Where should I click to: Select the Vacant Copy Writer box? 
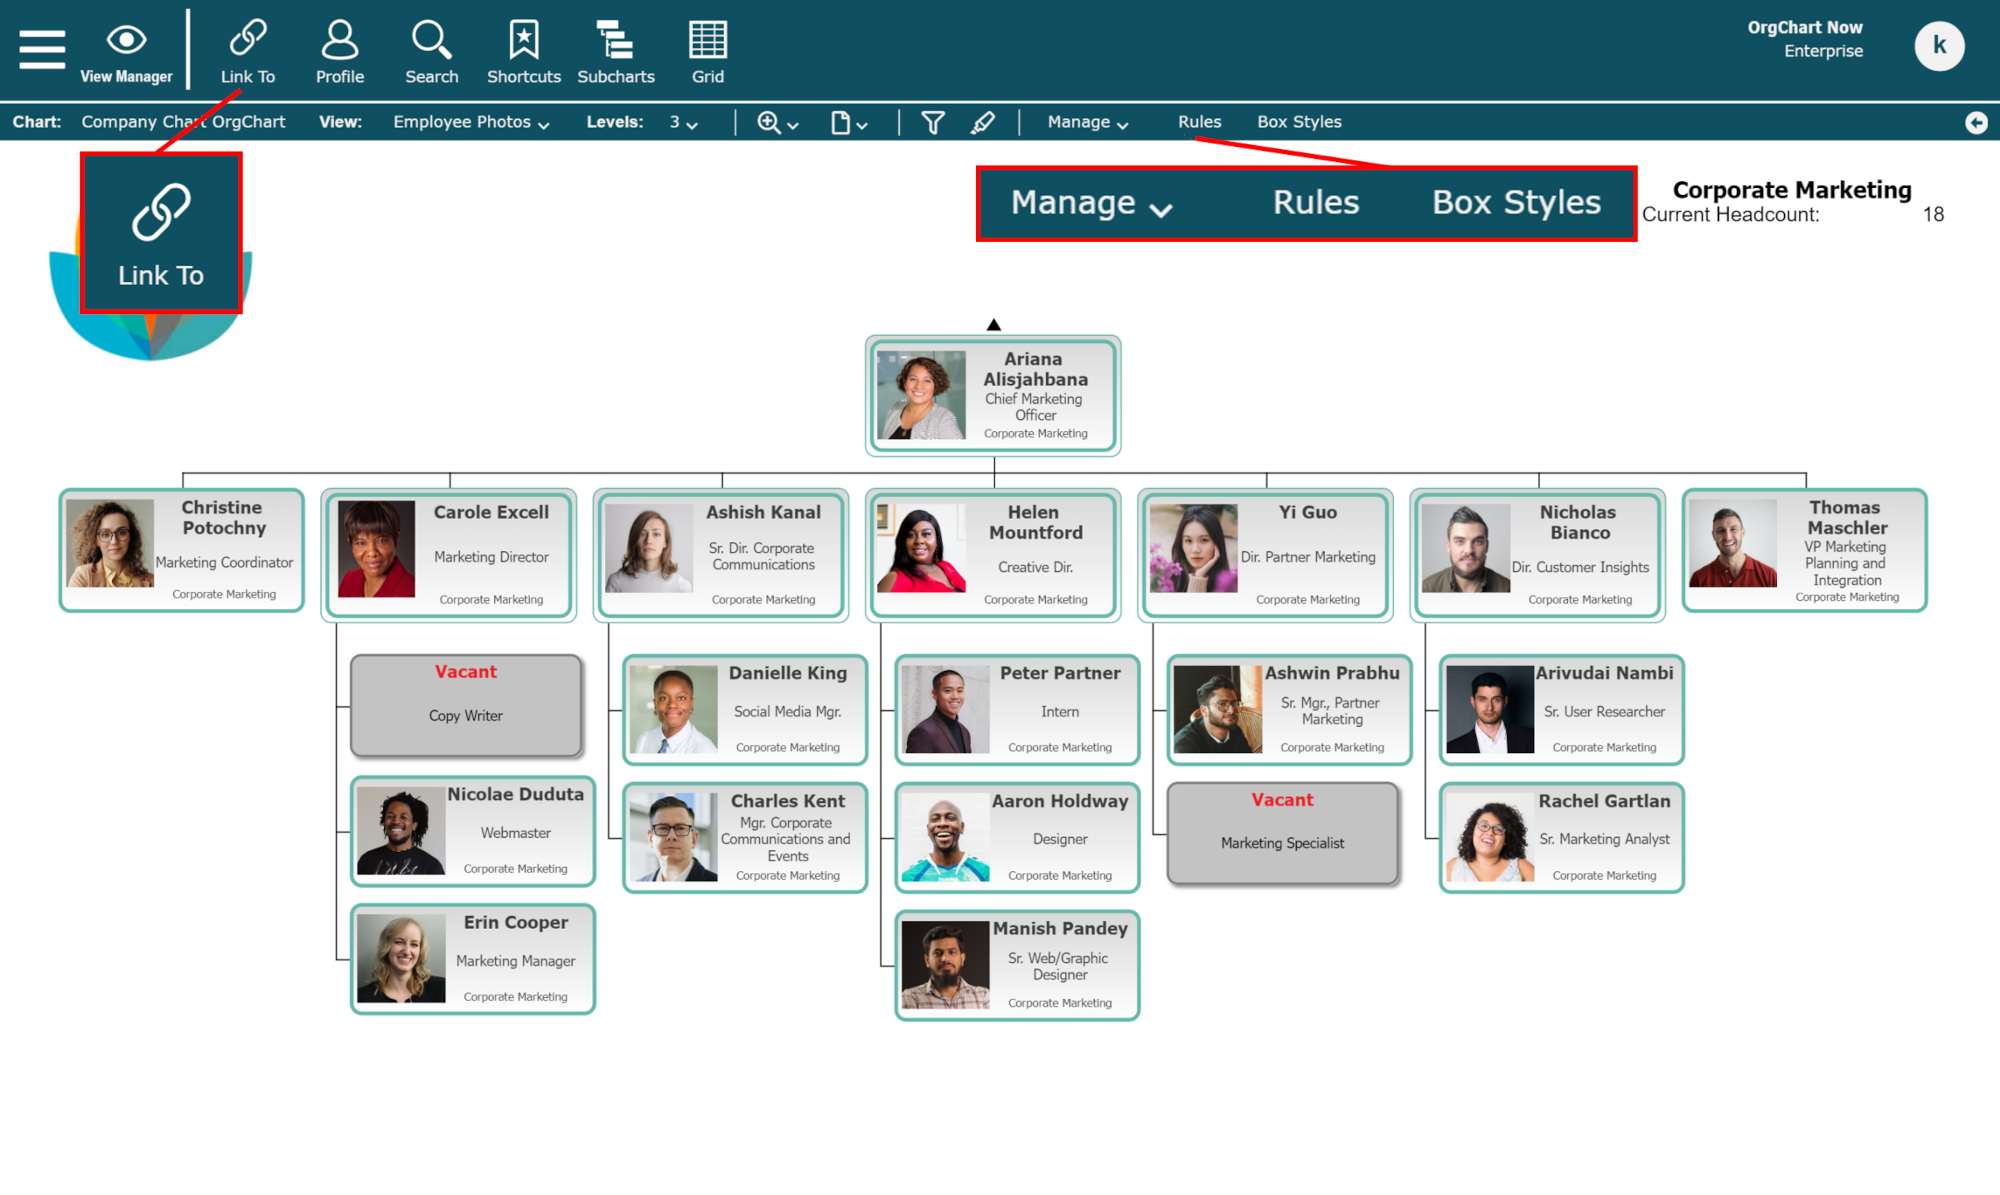coord(466,705)
